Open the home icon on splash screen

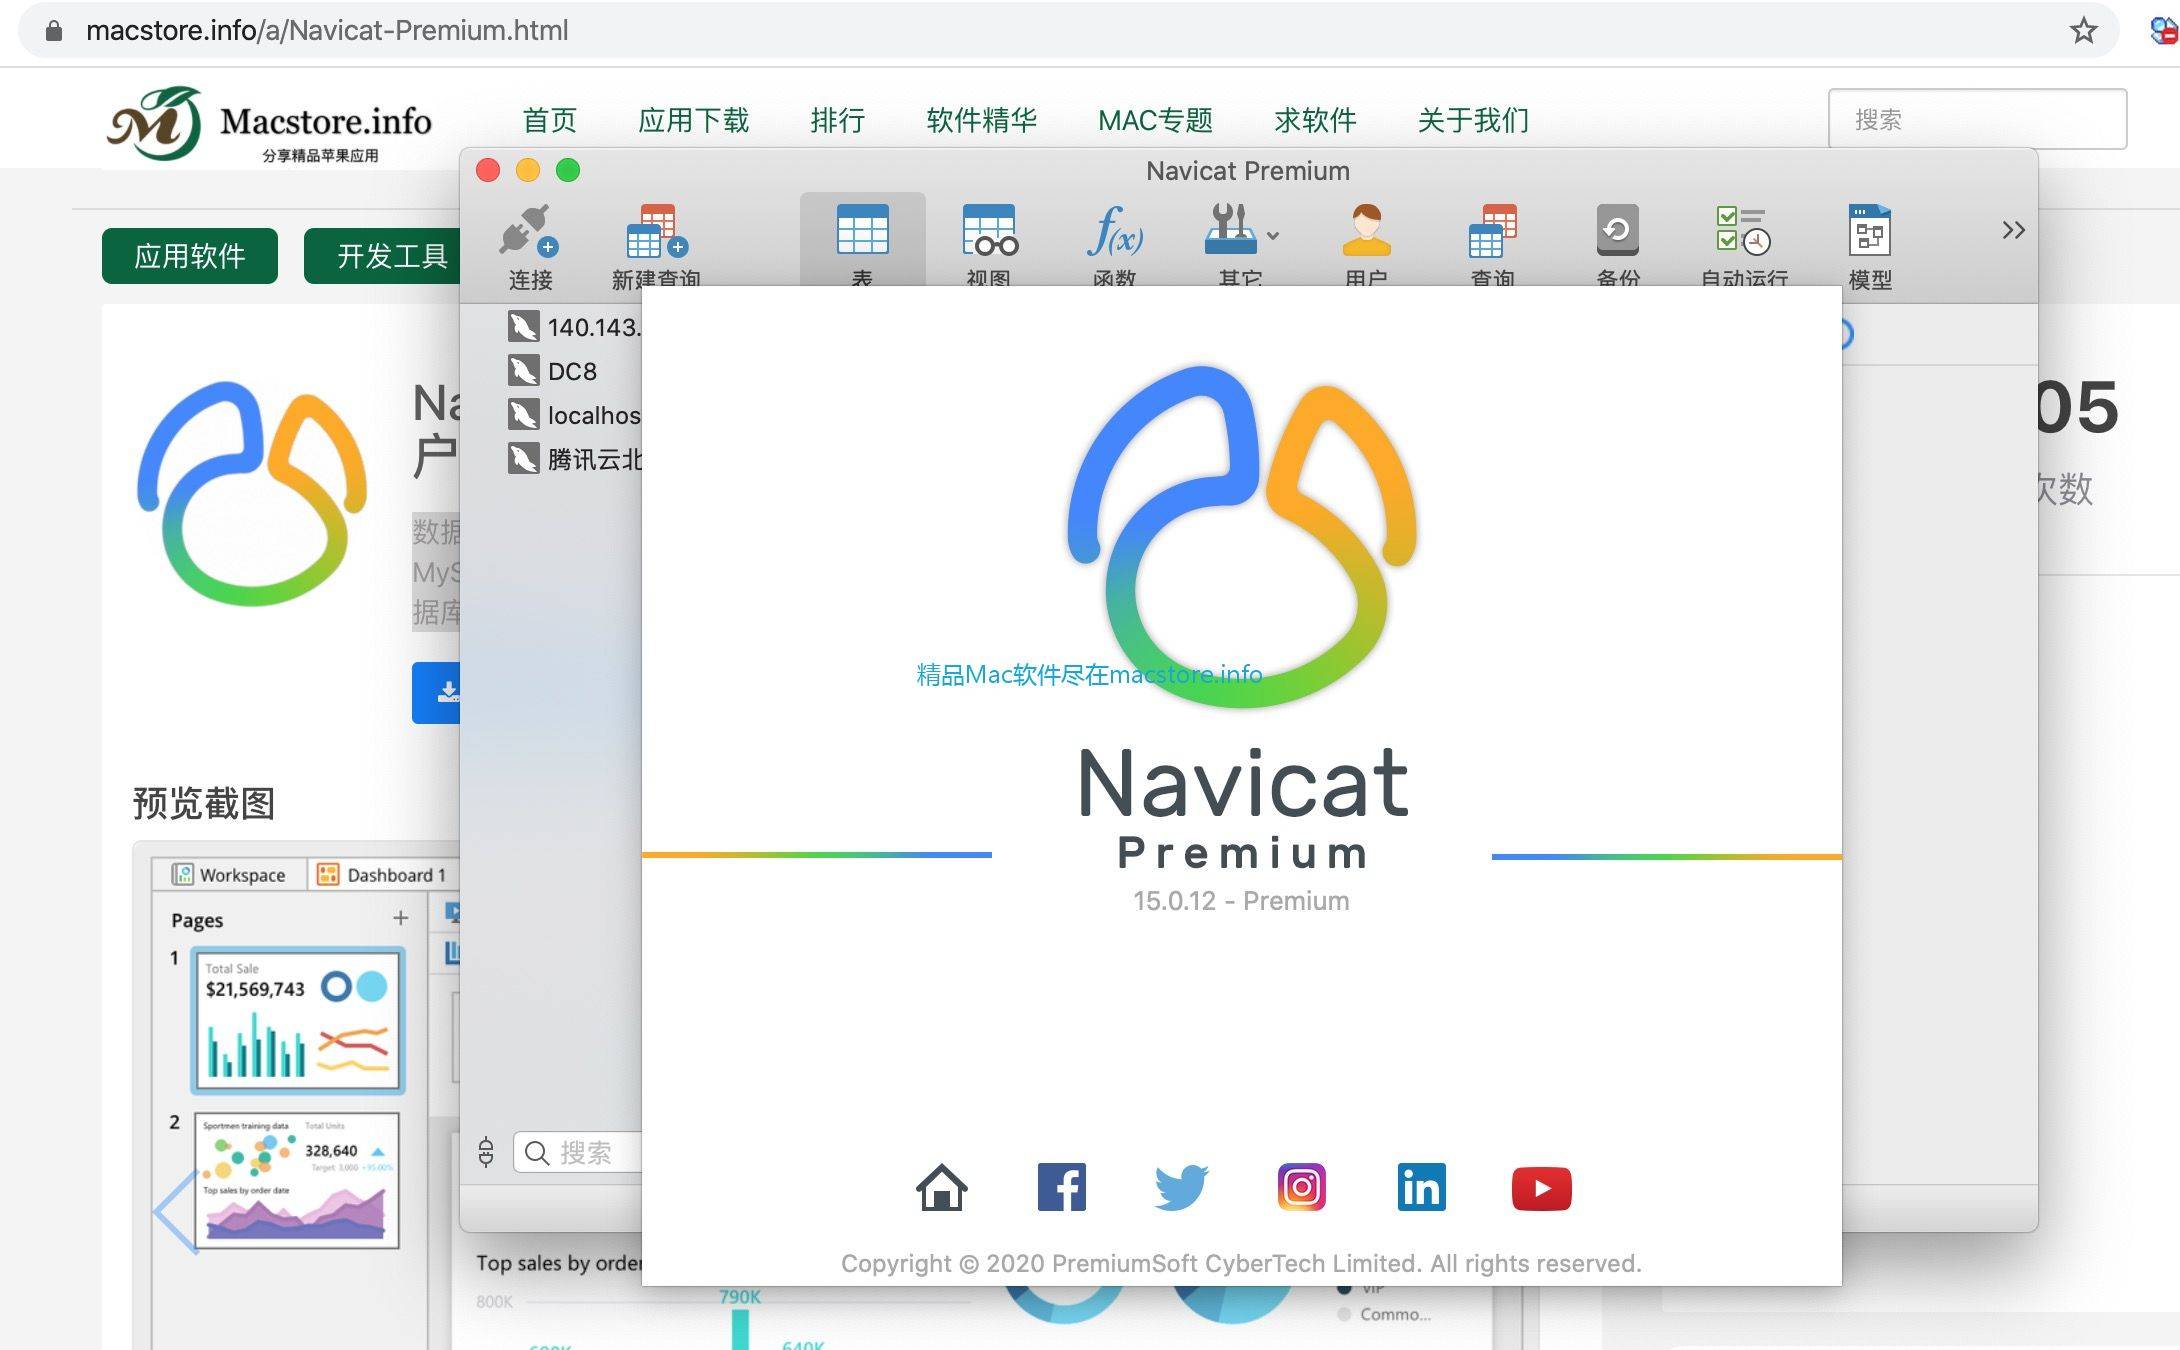tap(942, 1188)
